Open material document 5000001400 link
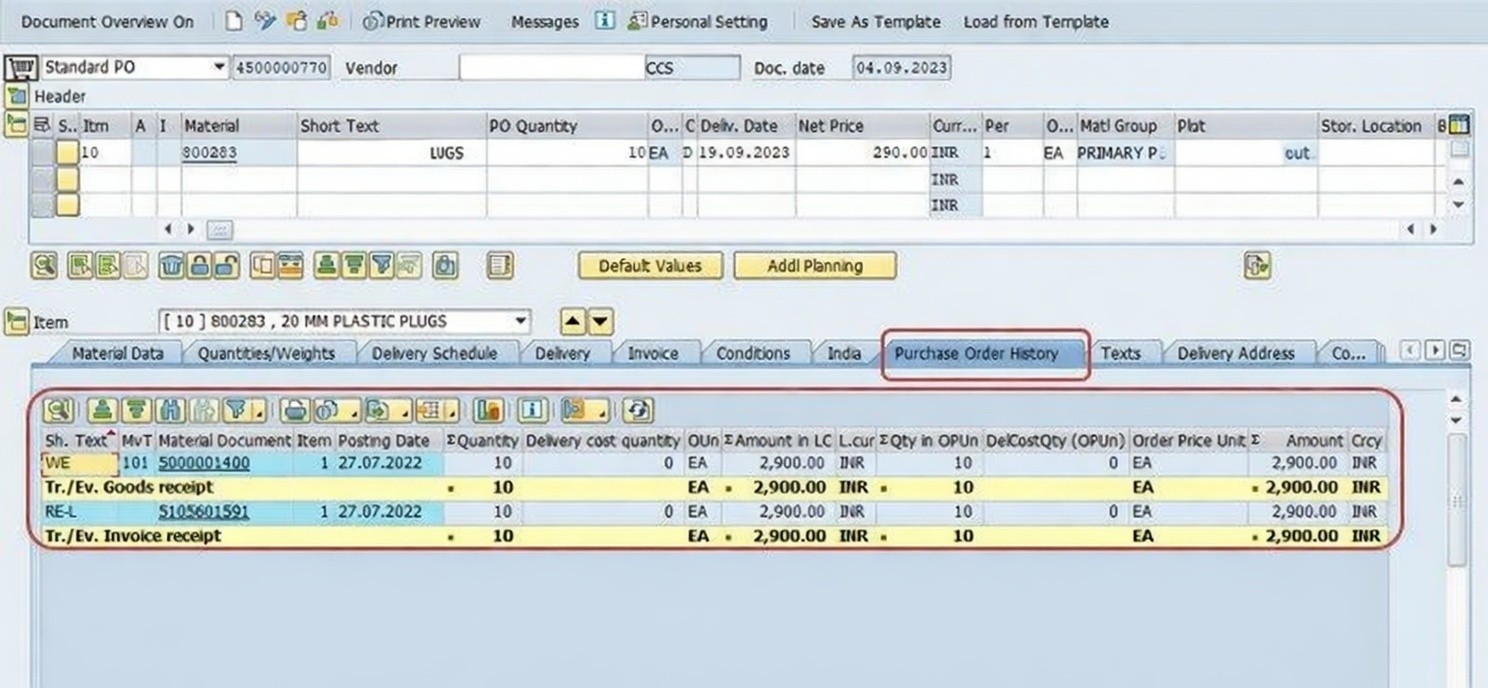This screenshot has height=688, width=1488. (205, 463)
